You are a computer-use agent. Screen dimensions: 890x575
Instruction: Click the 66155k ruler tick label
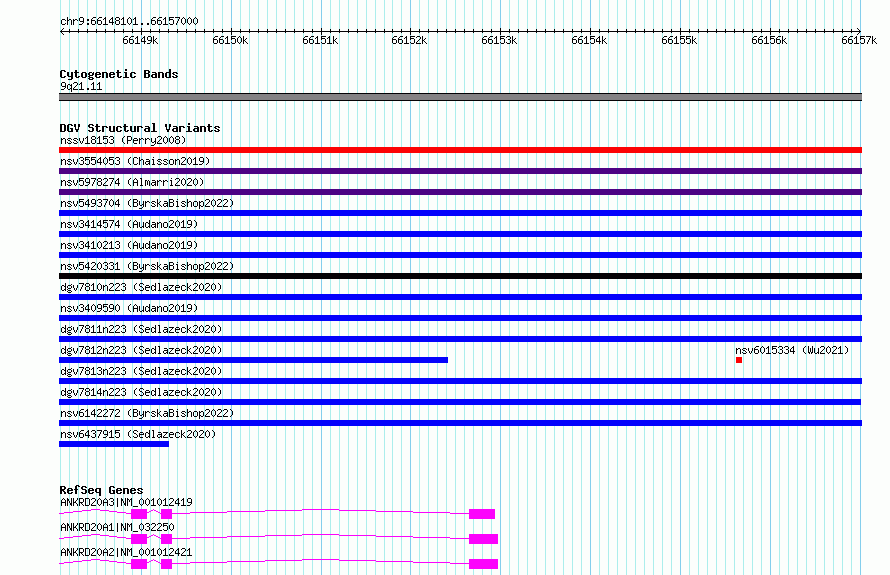[x=679, y=40]
